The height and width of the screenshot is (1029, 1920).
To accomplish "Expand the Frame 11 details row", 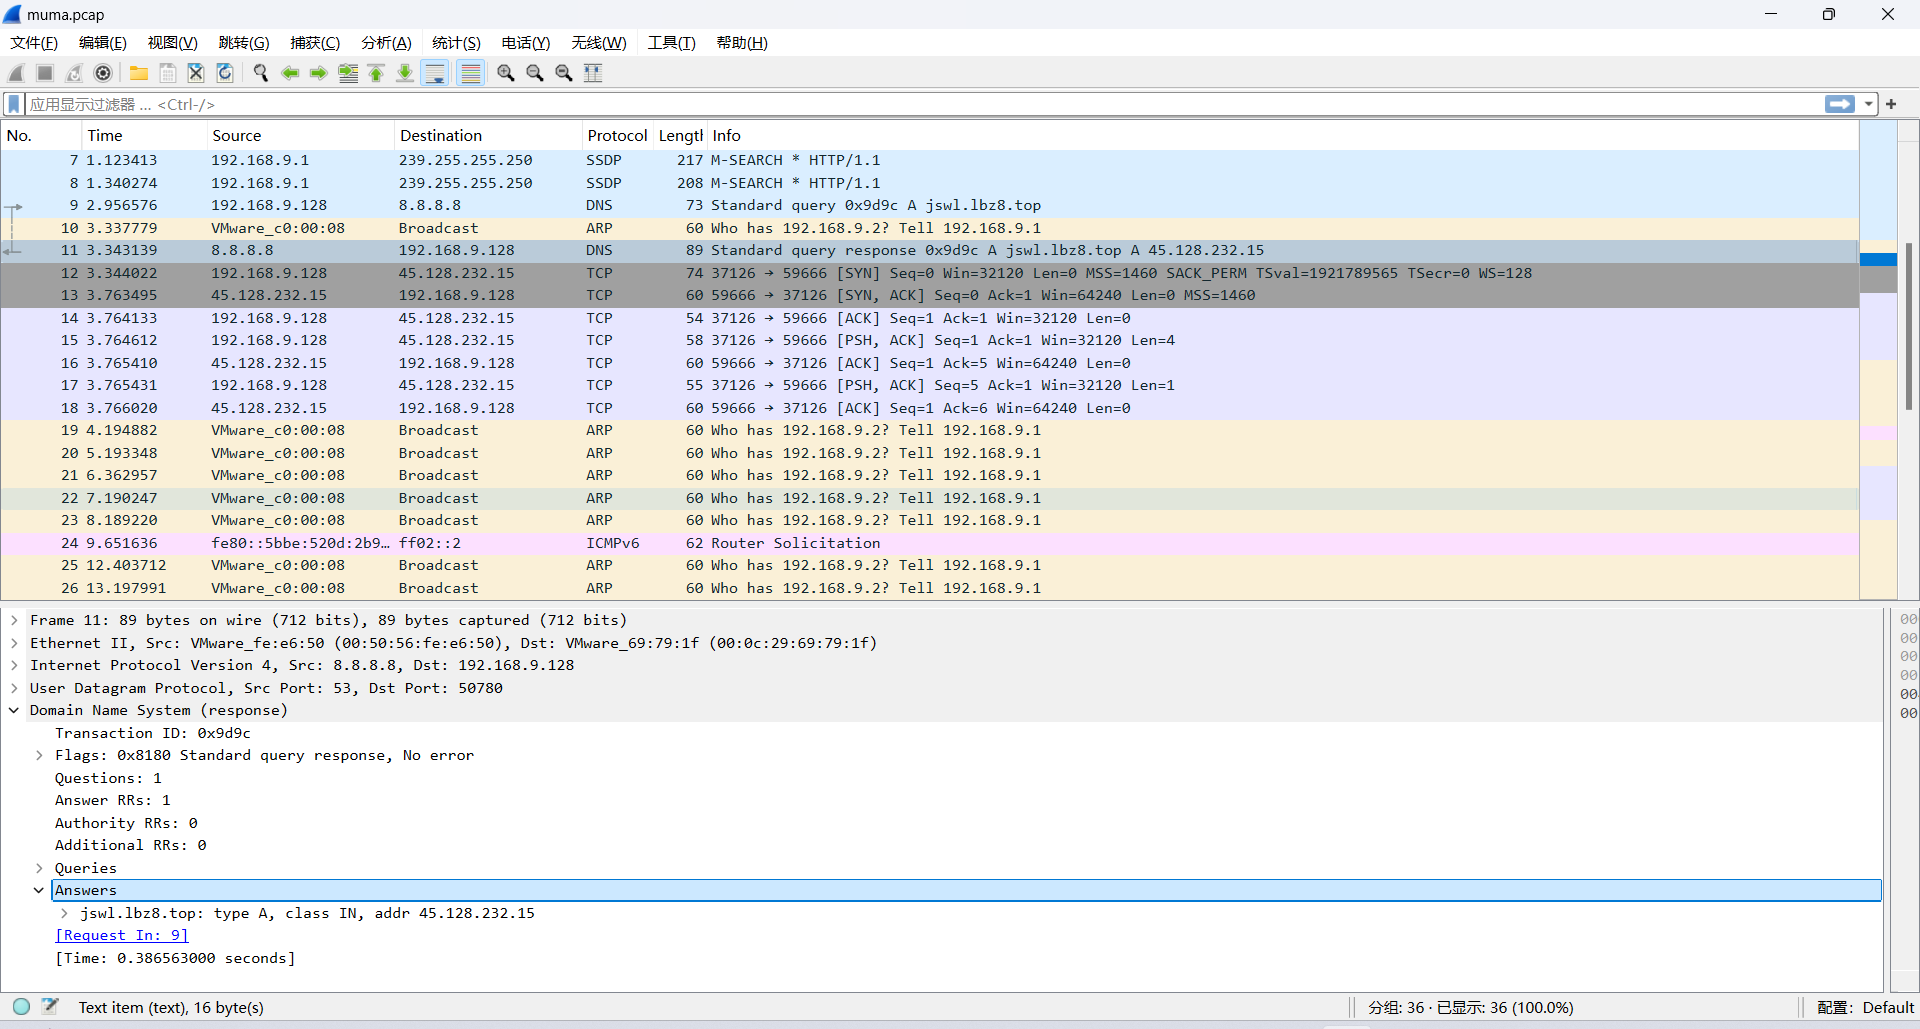I will 14,620.
